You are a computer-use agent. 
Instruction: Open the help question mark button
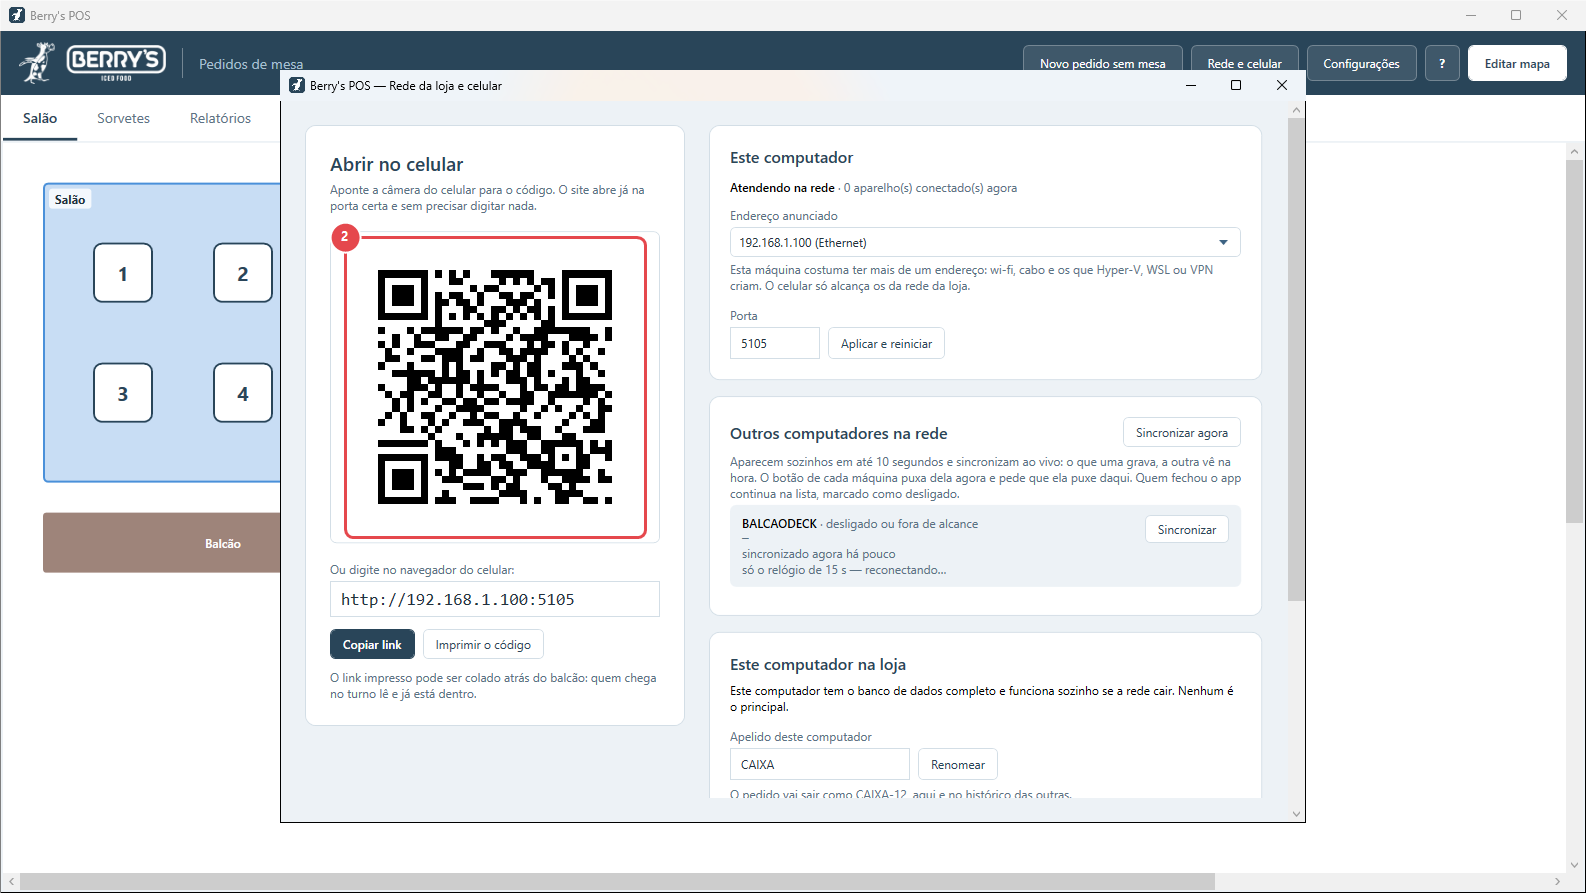coord(1442,63)
